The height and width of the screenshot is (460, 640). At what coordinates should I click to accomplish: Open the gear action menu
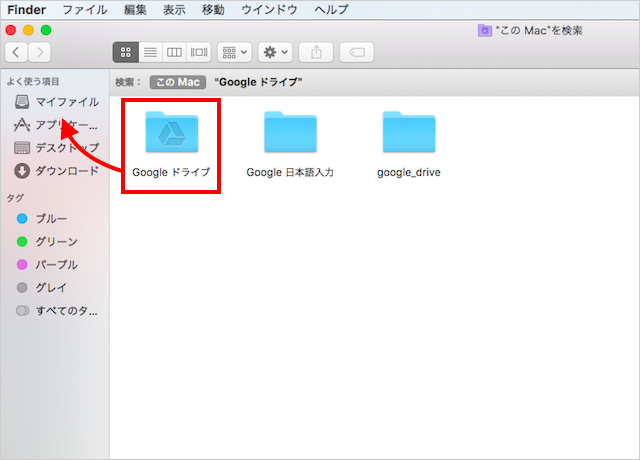tap(275, 52)
